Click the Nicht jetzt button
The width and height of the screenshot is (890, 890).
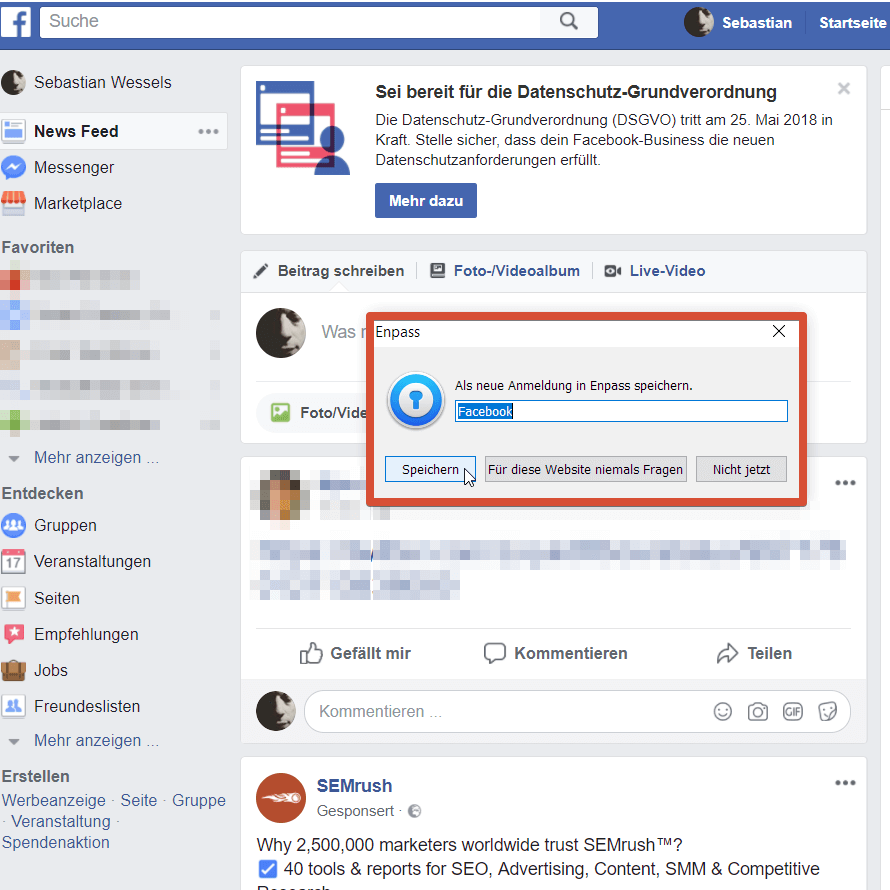coord(741,469)
